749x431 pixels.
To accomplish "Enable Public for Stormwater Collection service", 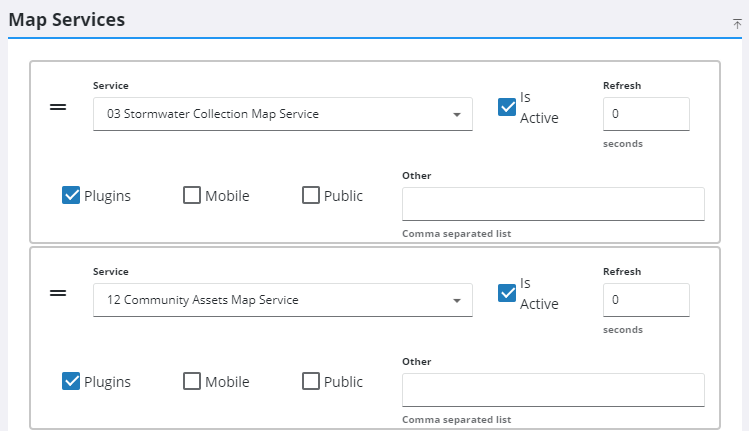I will (x=311, y=195).
